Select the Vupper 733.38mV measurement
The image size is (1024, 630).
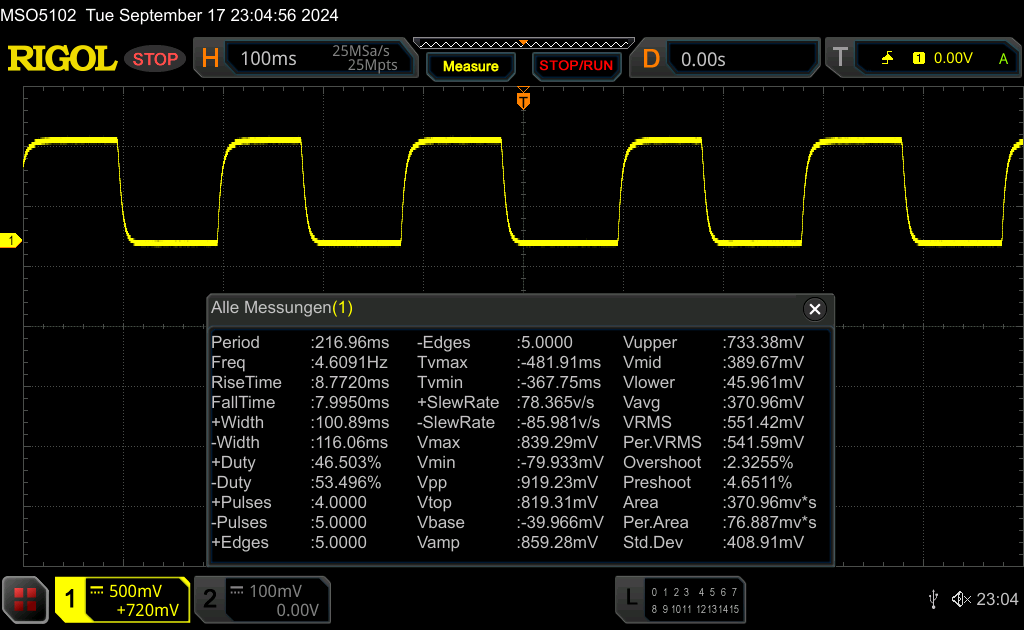[x=713, y=342]
